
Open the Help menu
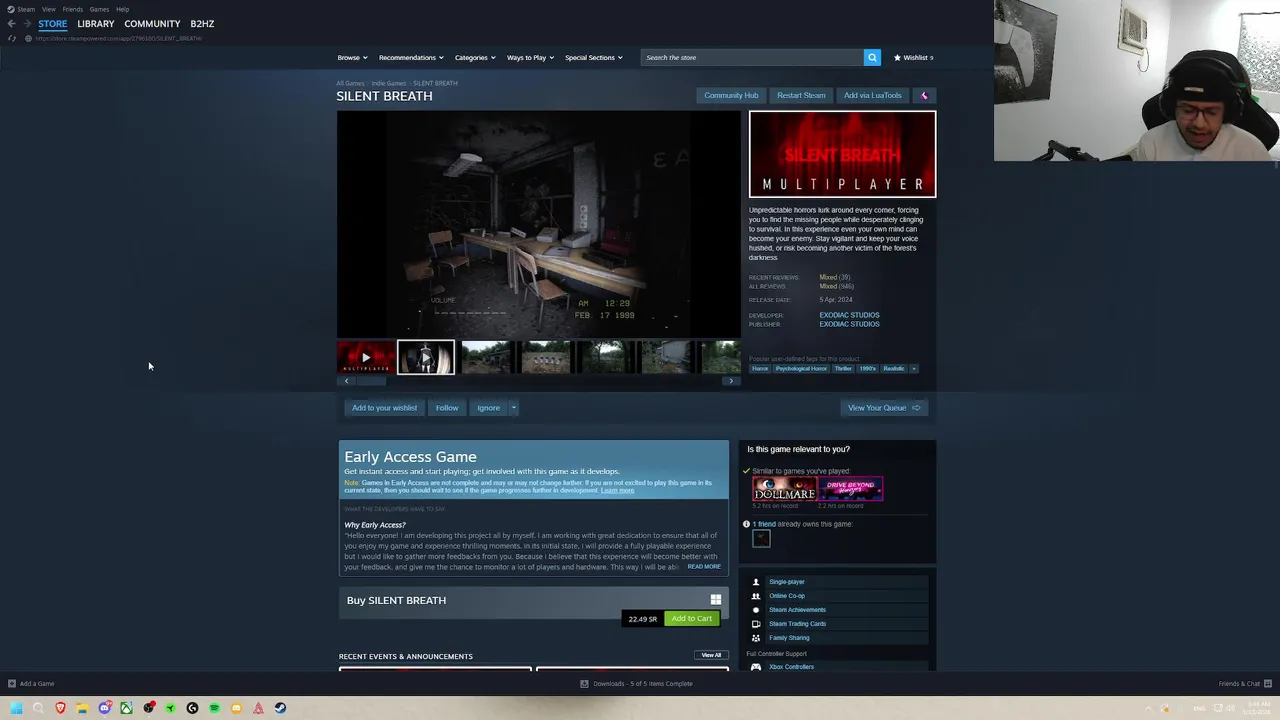122,9
